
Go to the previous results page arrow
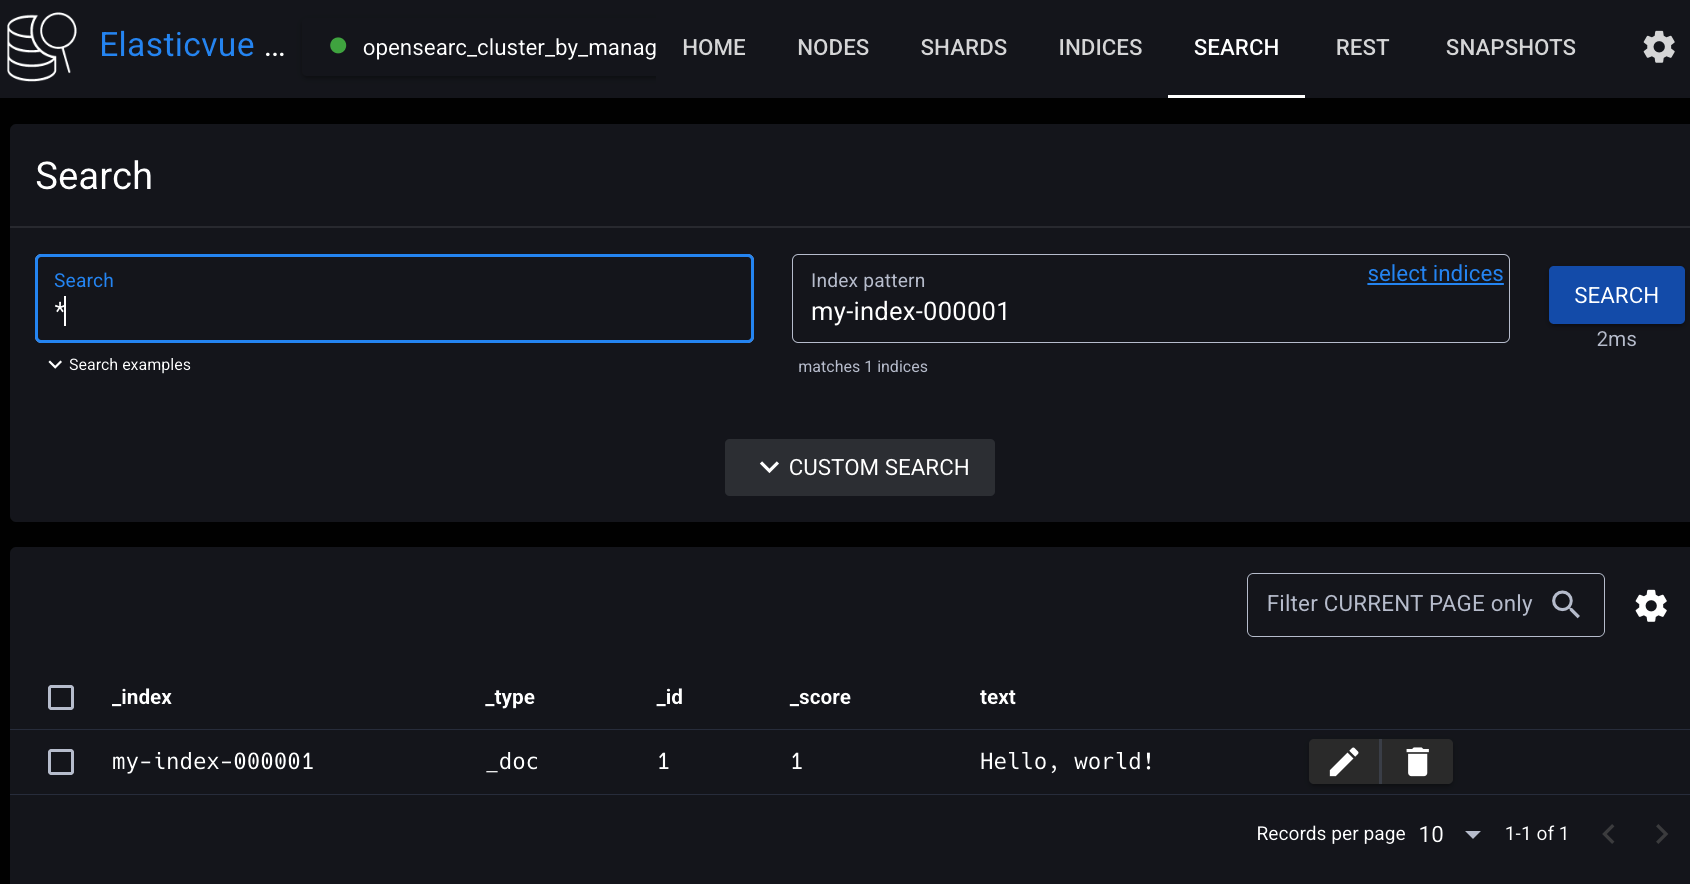click(1609, 834)
